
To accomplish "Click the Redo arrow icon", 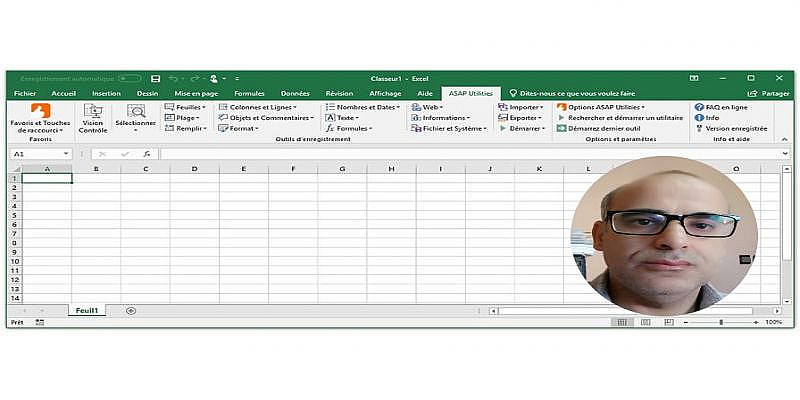I will click(194, 79).
